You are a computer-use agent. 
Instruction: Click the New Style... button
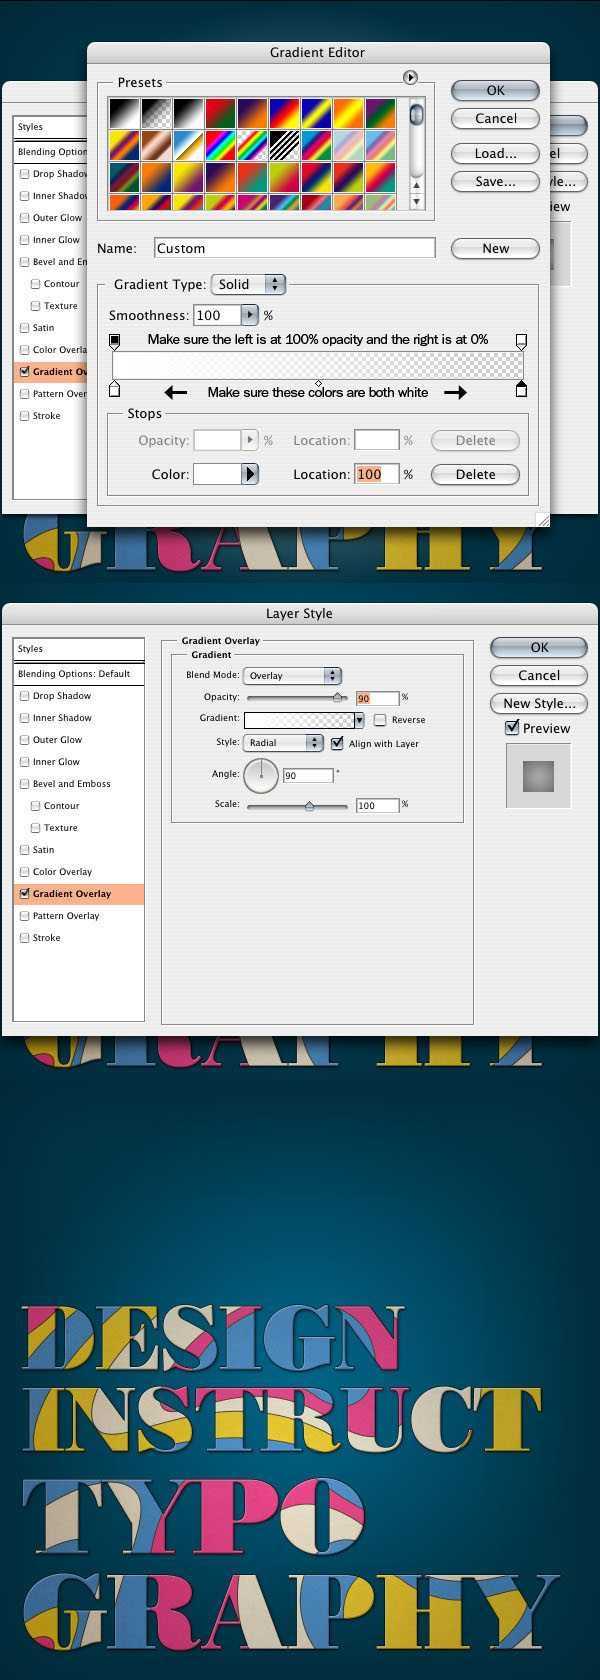pyautogui.click(x=539, y=703)
